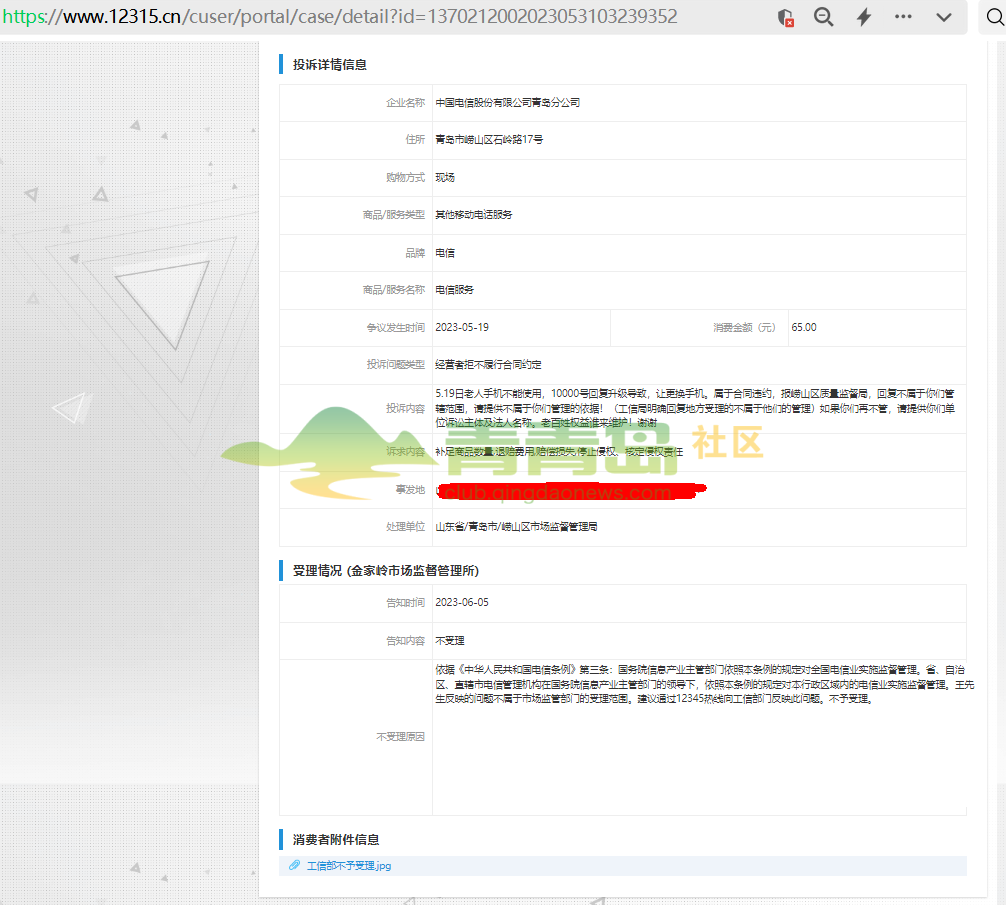Click the URL in the address bar
This screenshot has width=1006, height=905.
(x=340, y=17)
